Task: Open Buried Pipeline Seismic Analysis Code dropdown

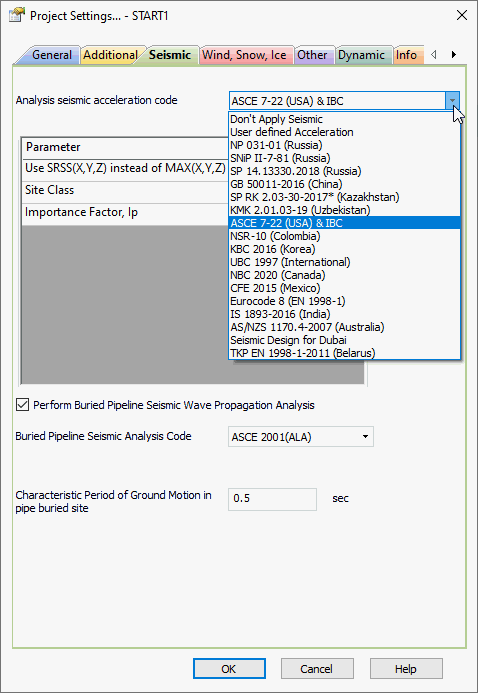Action: 300,437
